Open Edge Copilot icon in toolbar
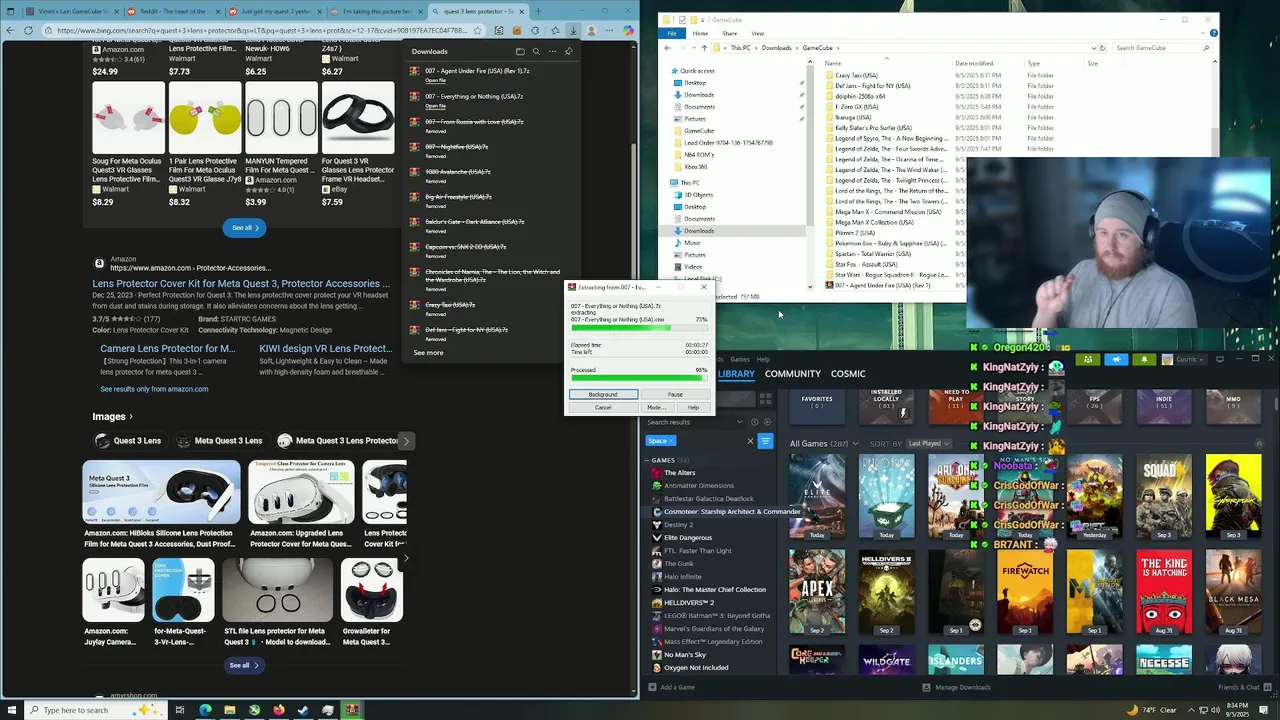The width and height of the screenshot is (1280, 720). 628,30
